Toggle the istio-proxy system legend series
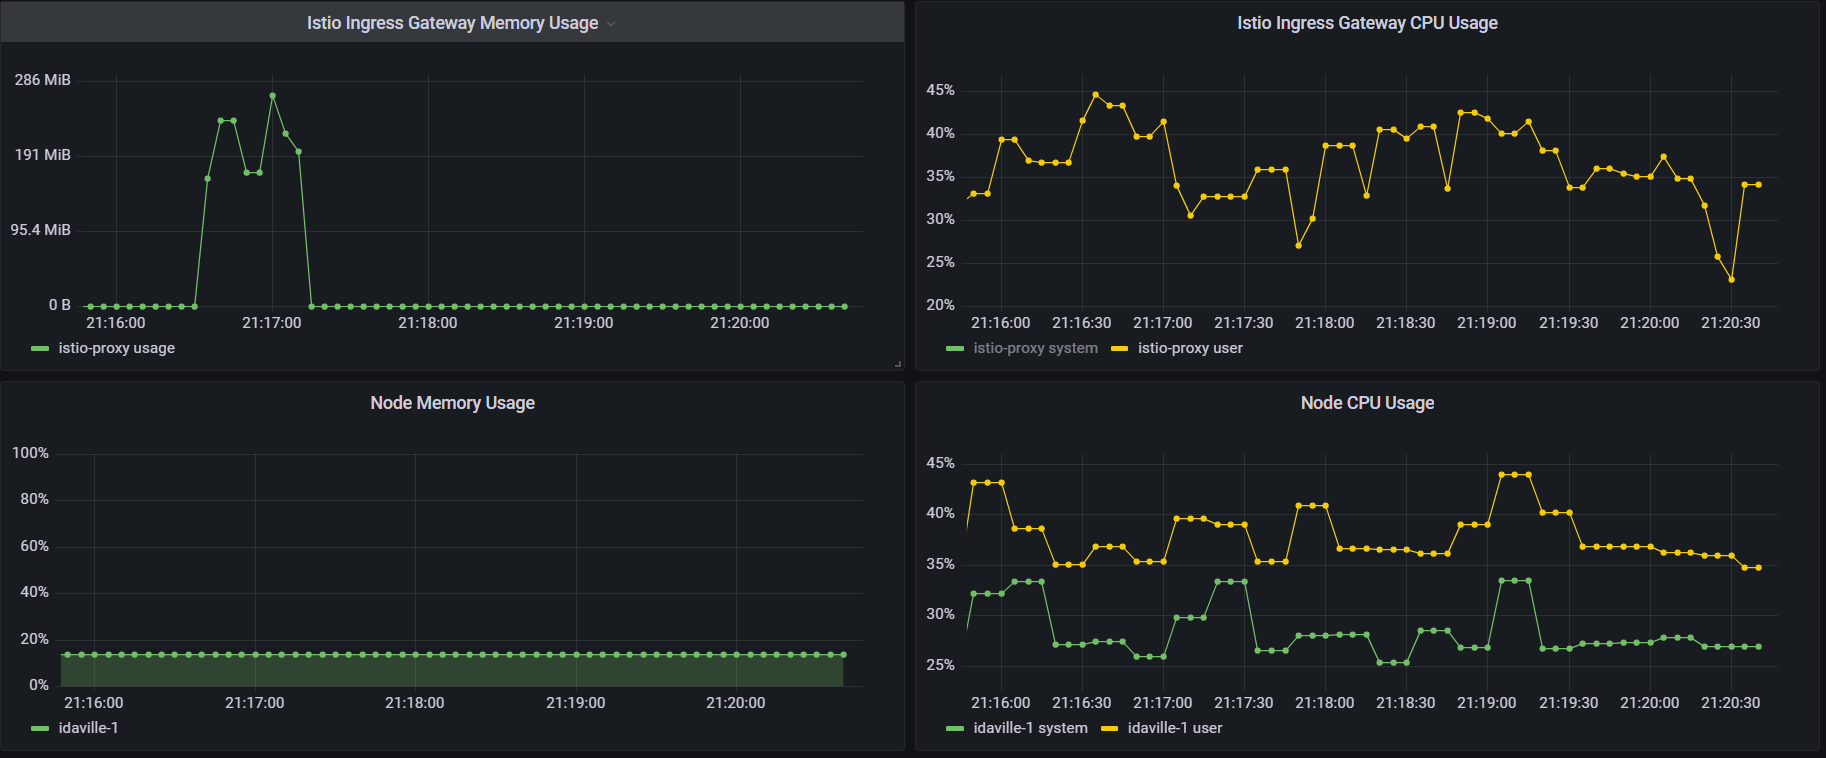The height and width of the screenshot is (758, 1826). [1035, 348]
